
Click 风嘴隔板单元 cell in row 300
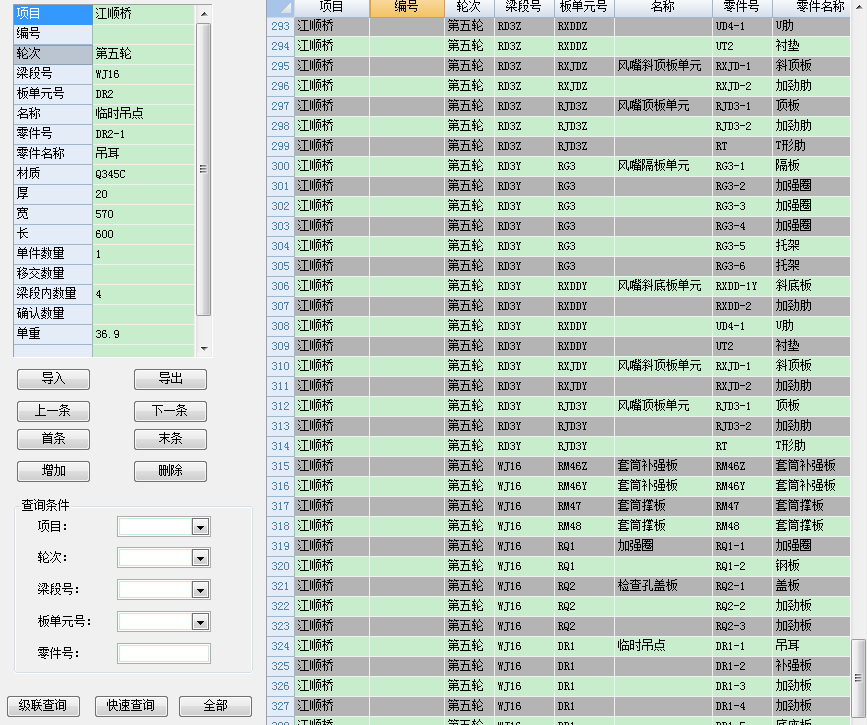coord(663,166)
